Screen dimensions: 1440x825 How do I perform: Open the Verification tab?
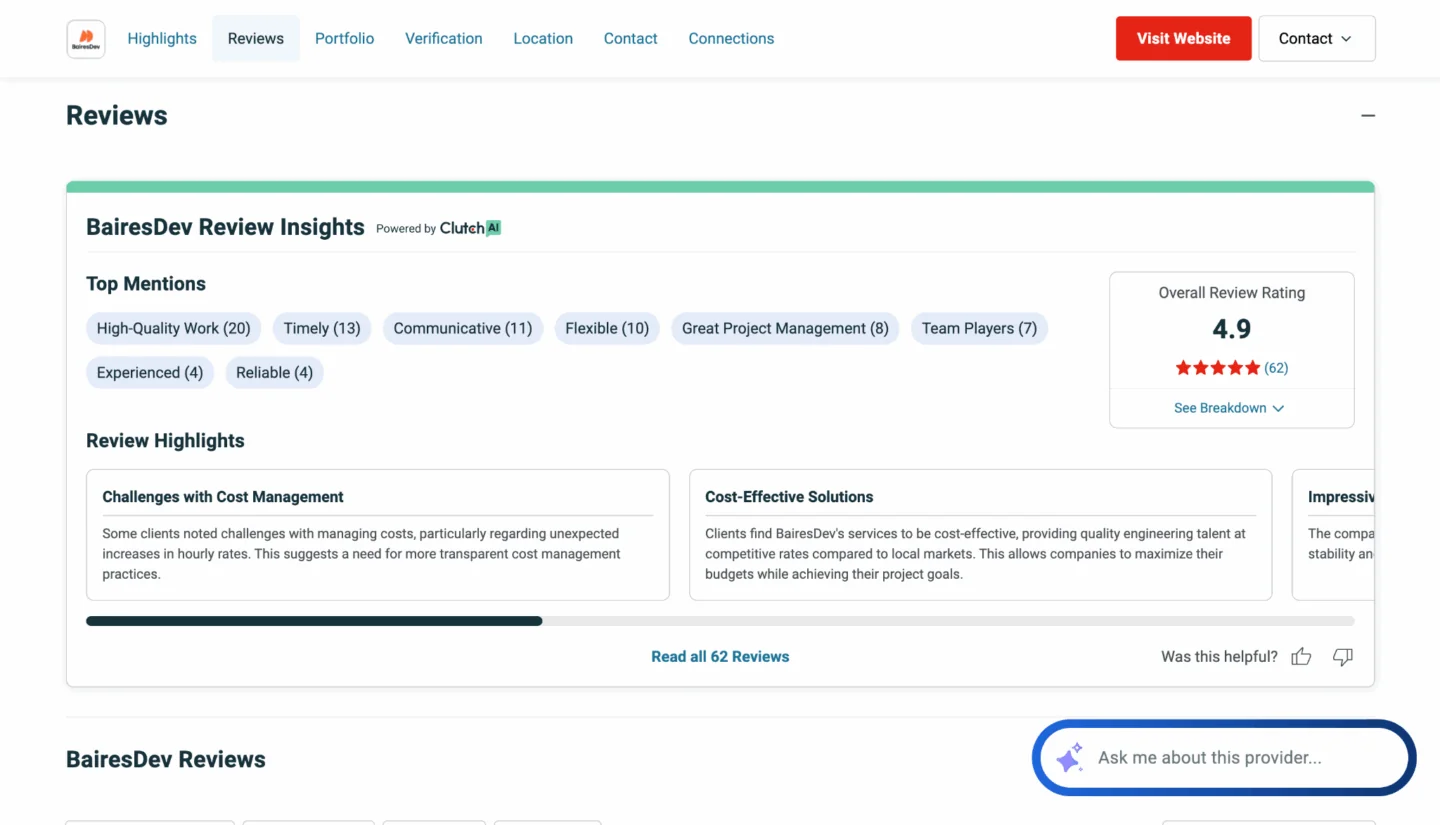tap(444, 38)
